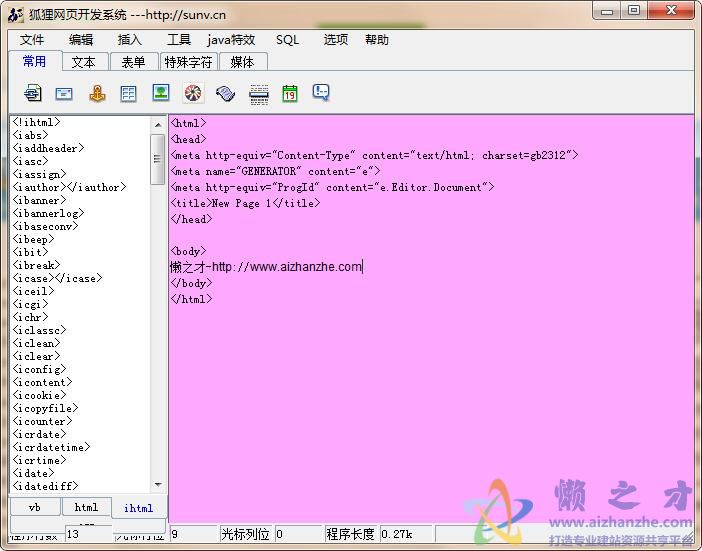Viewport: 702px width, 551px height.
Task: Insert a comment with speech bubble icon
Action: tap(321, 93)
